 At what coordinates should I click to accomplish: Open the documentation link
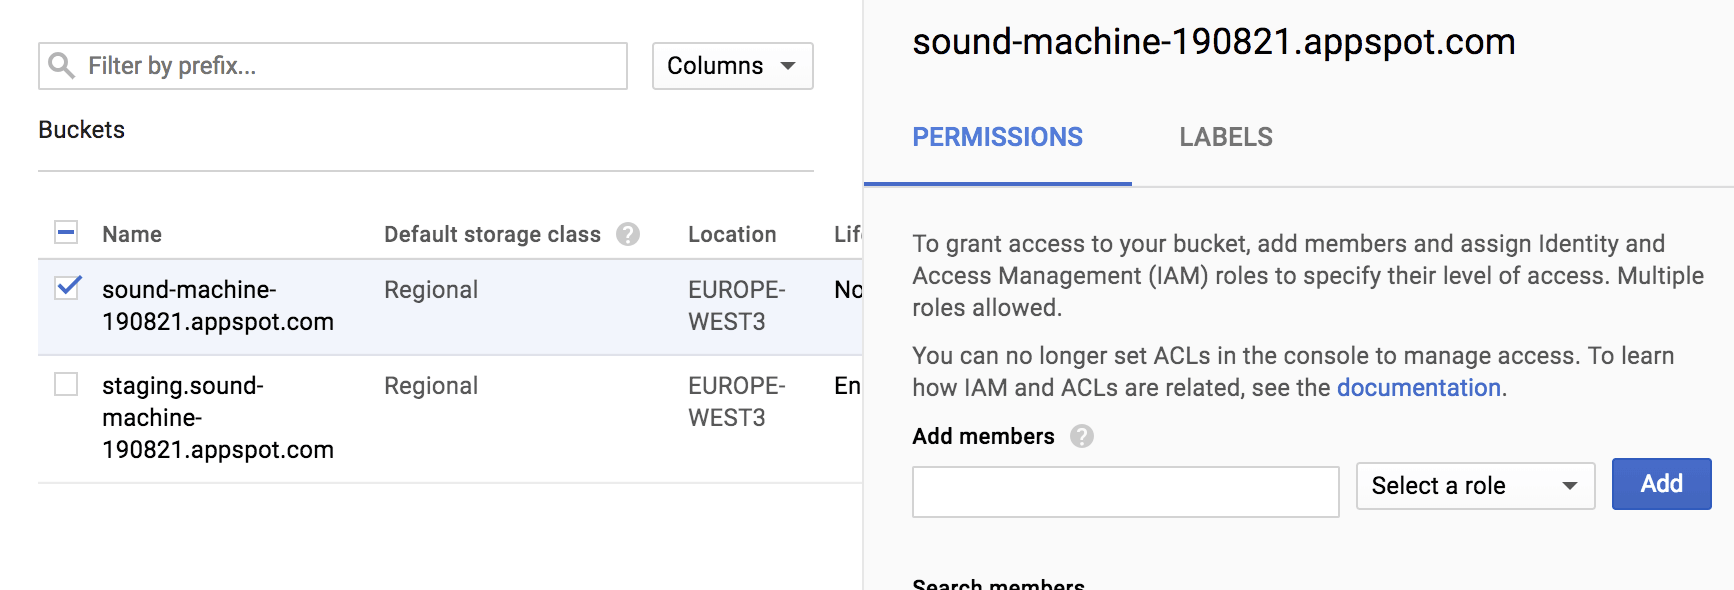(1418, 388)
